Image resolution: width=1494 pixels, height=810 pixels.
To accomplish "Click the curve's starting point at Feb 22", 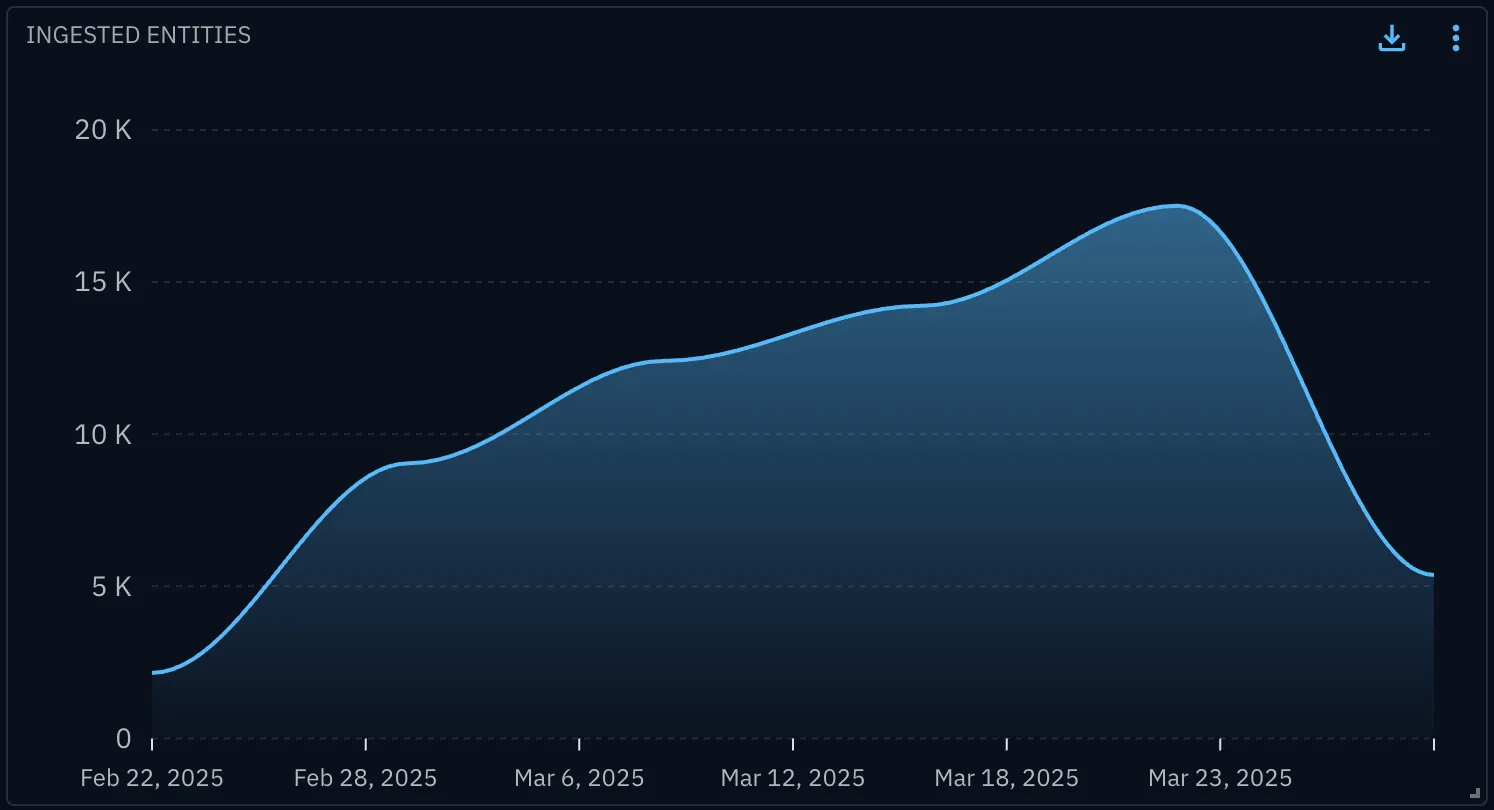I will tap(153, 672).
